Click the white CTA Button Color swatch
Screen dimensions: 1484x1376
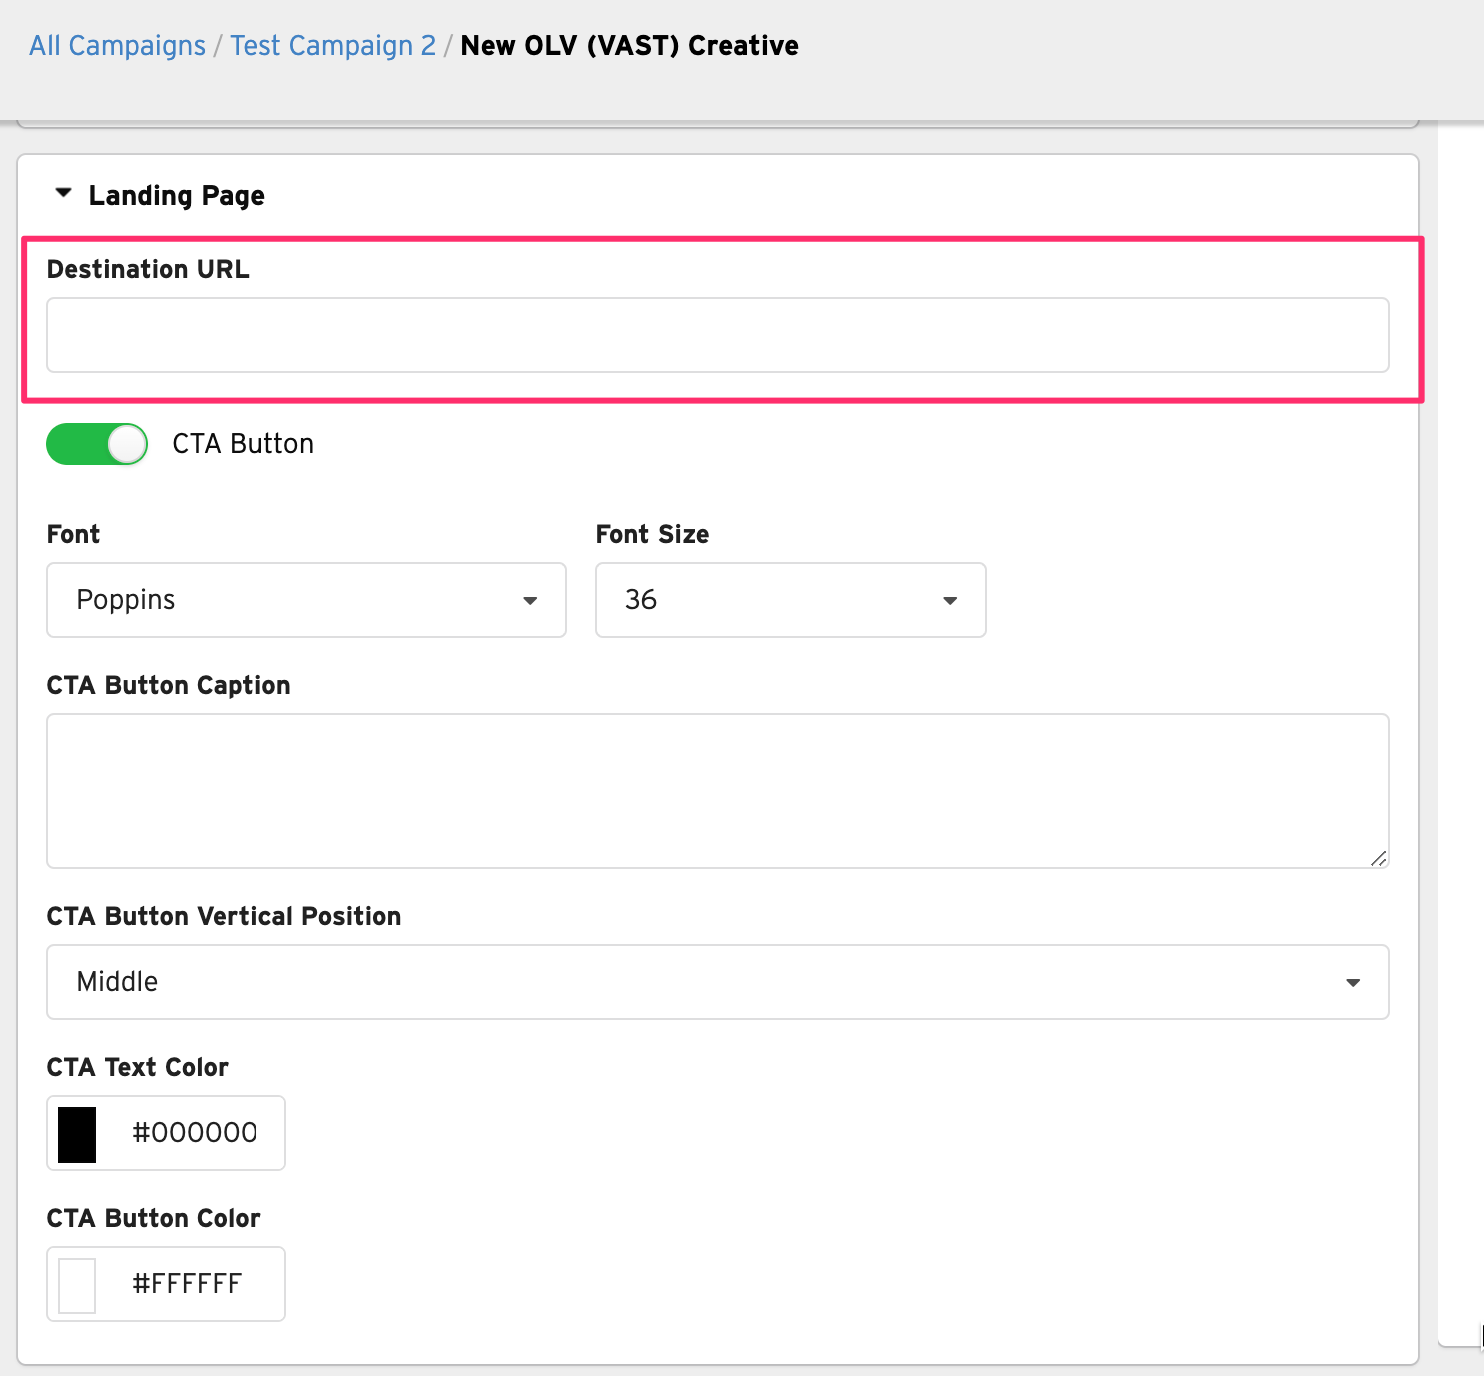click(77, 1285)
